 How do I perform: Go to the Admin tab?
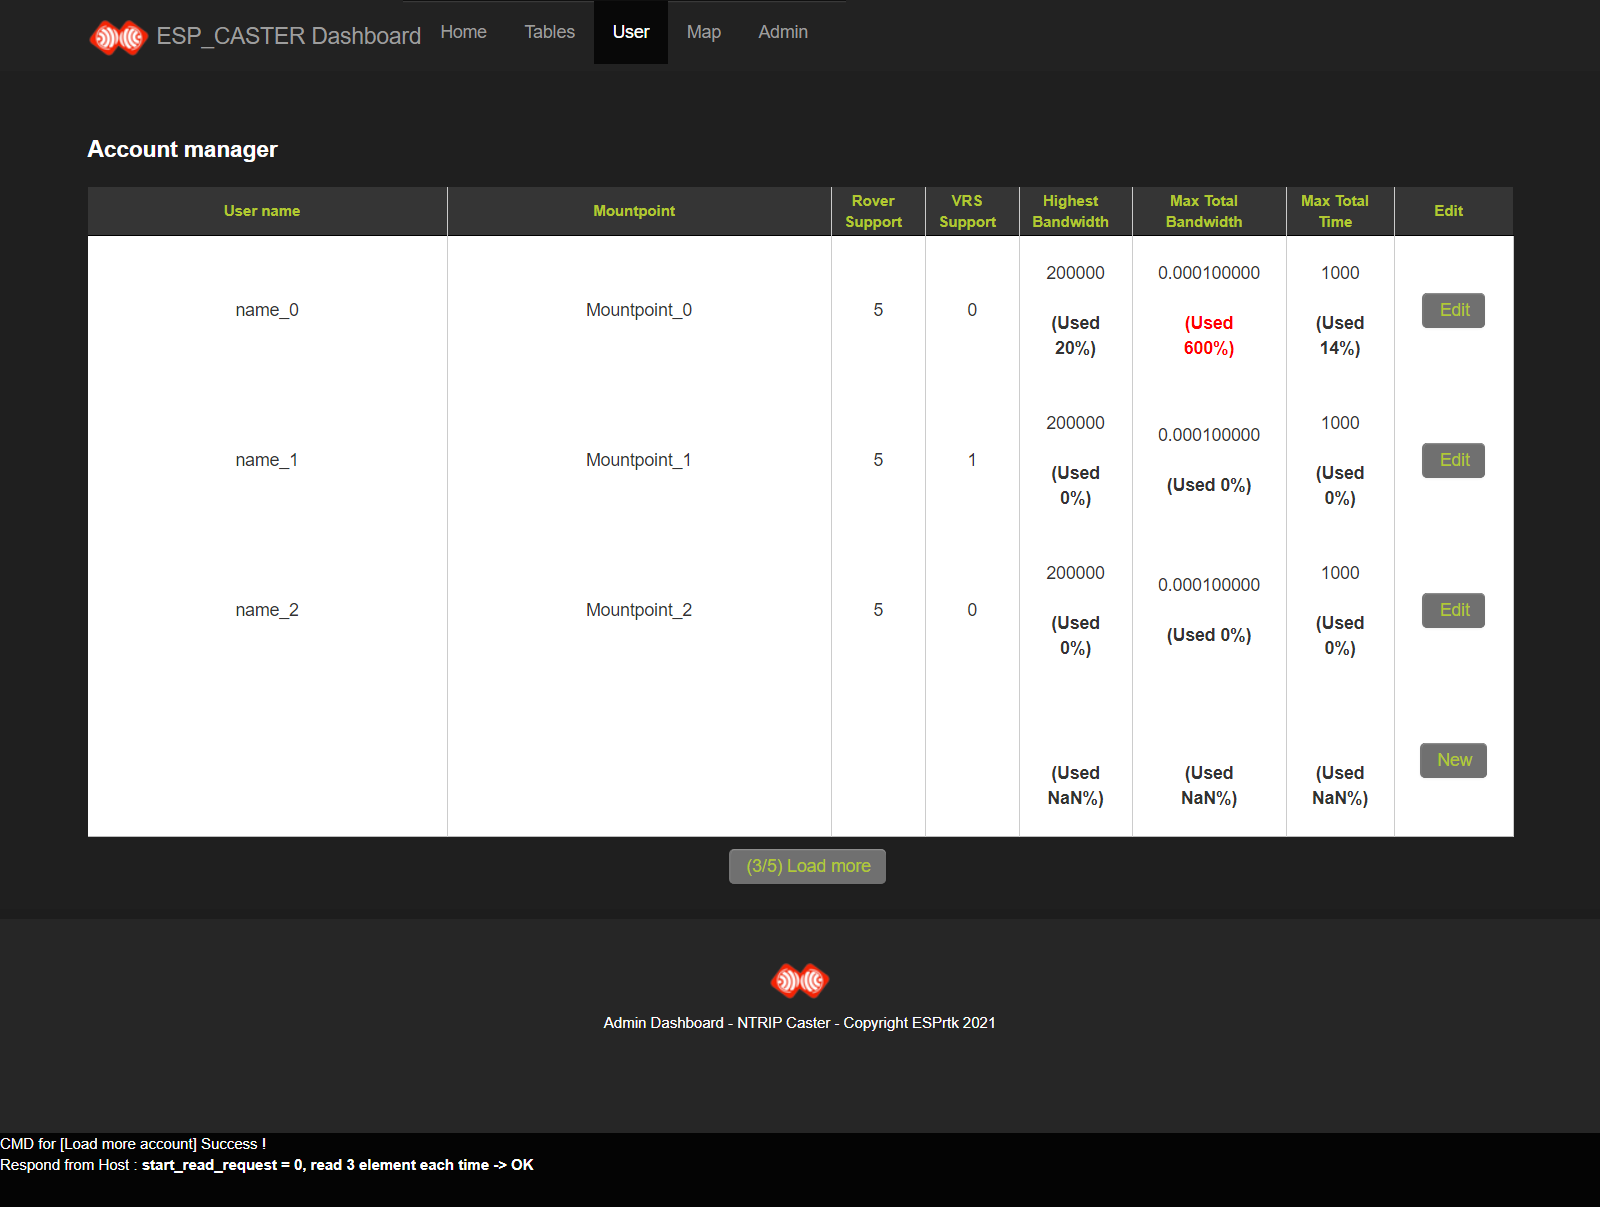click(782, 32)
